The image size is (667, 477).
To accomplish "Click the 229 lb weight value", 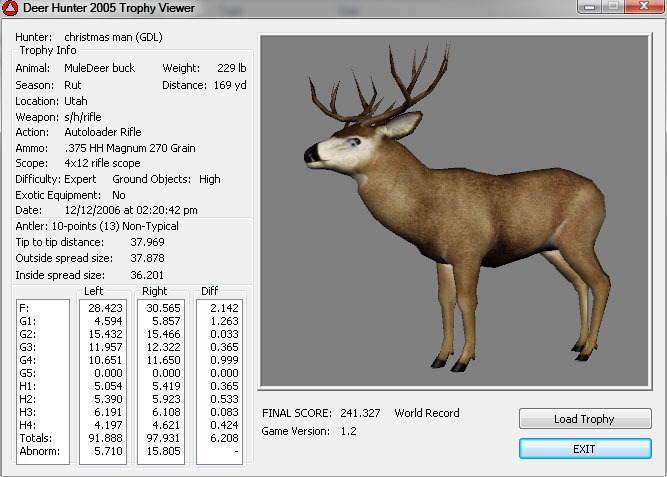I will click(x=230, y=69).
